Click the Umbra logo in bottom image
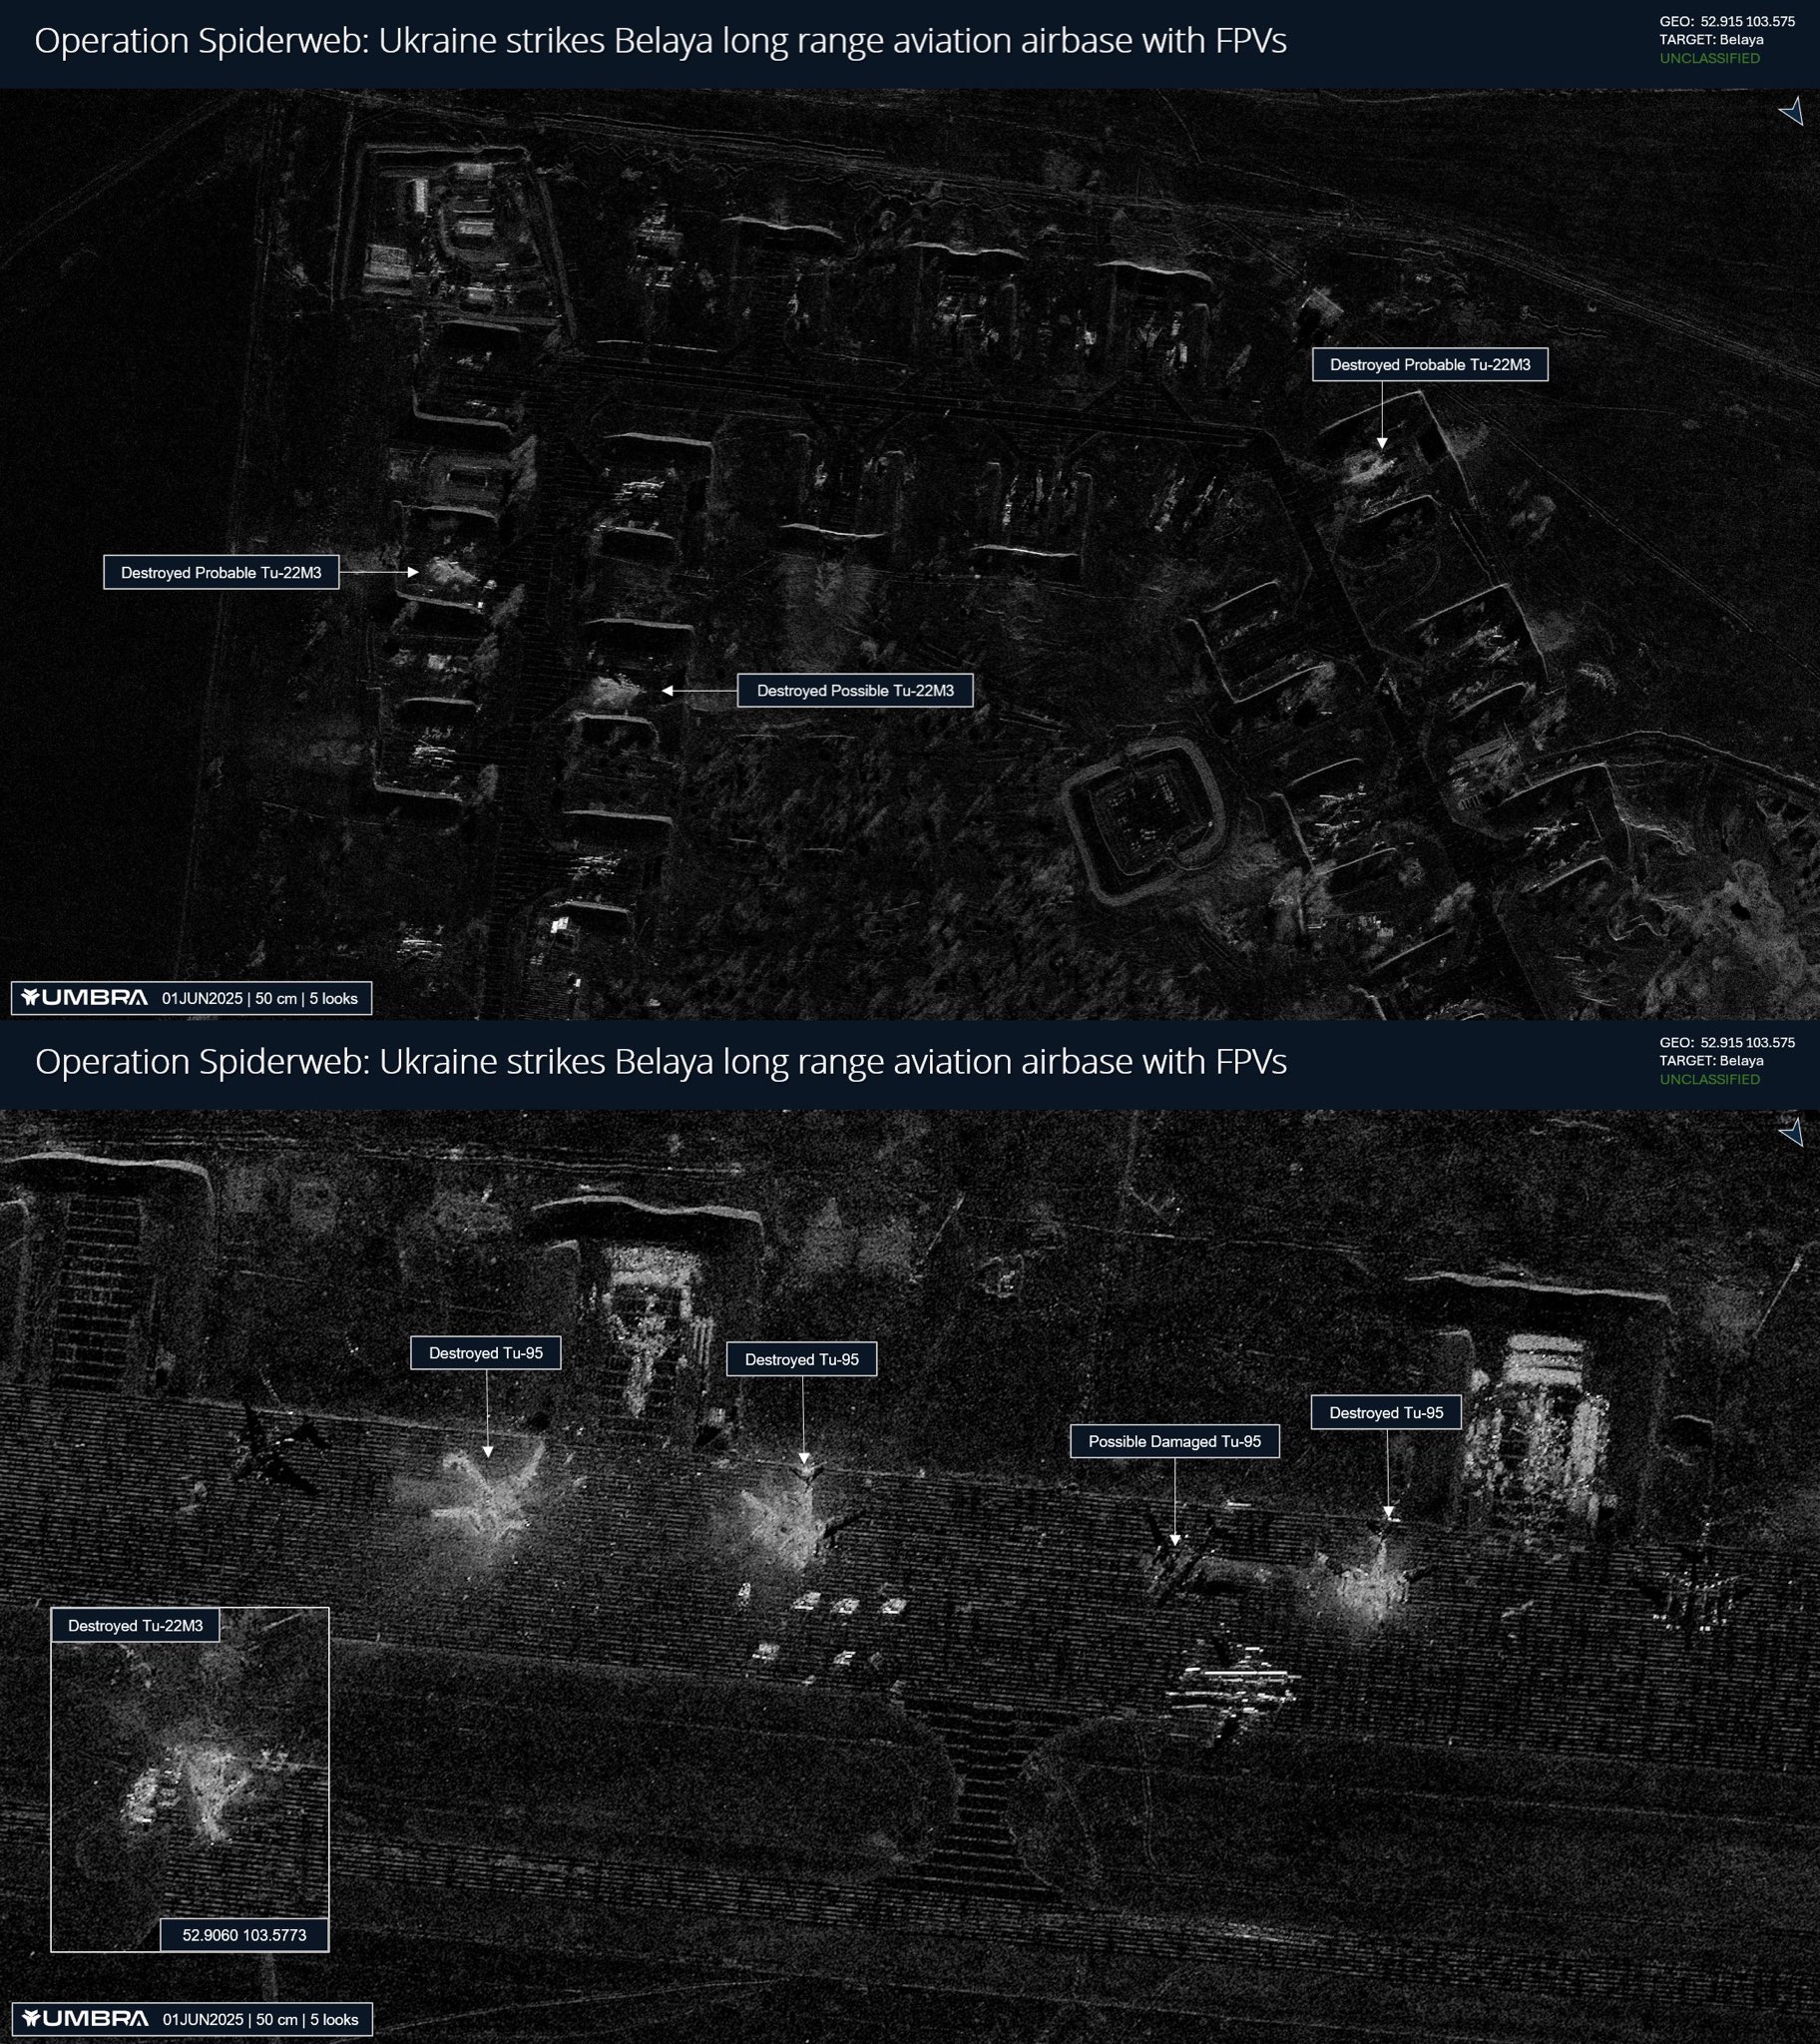Image resolution: width=1820 pixels, height=2044 pixels. click(x=85, y=2018)
